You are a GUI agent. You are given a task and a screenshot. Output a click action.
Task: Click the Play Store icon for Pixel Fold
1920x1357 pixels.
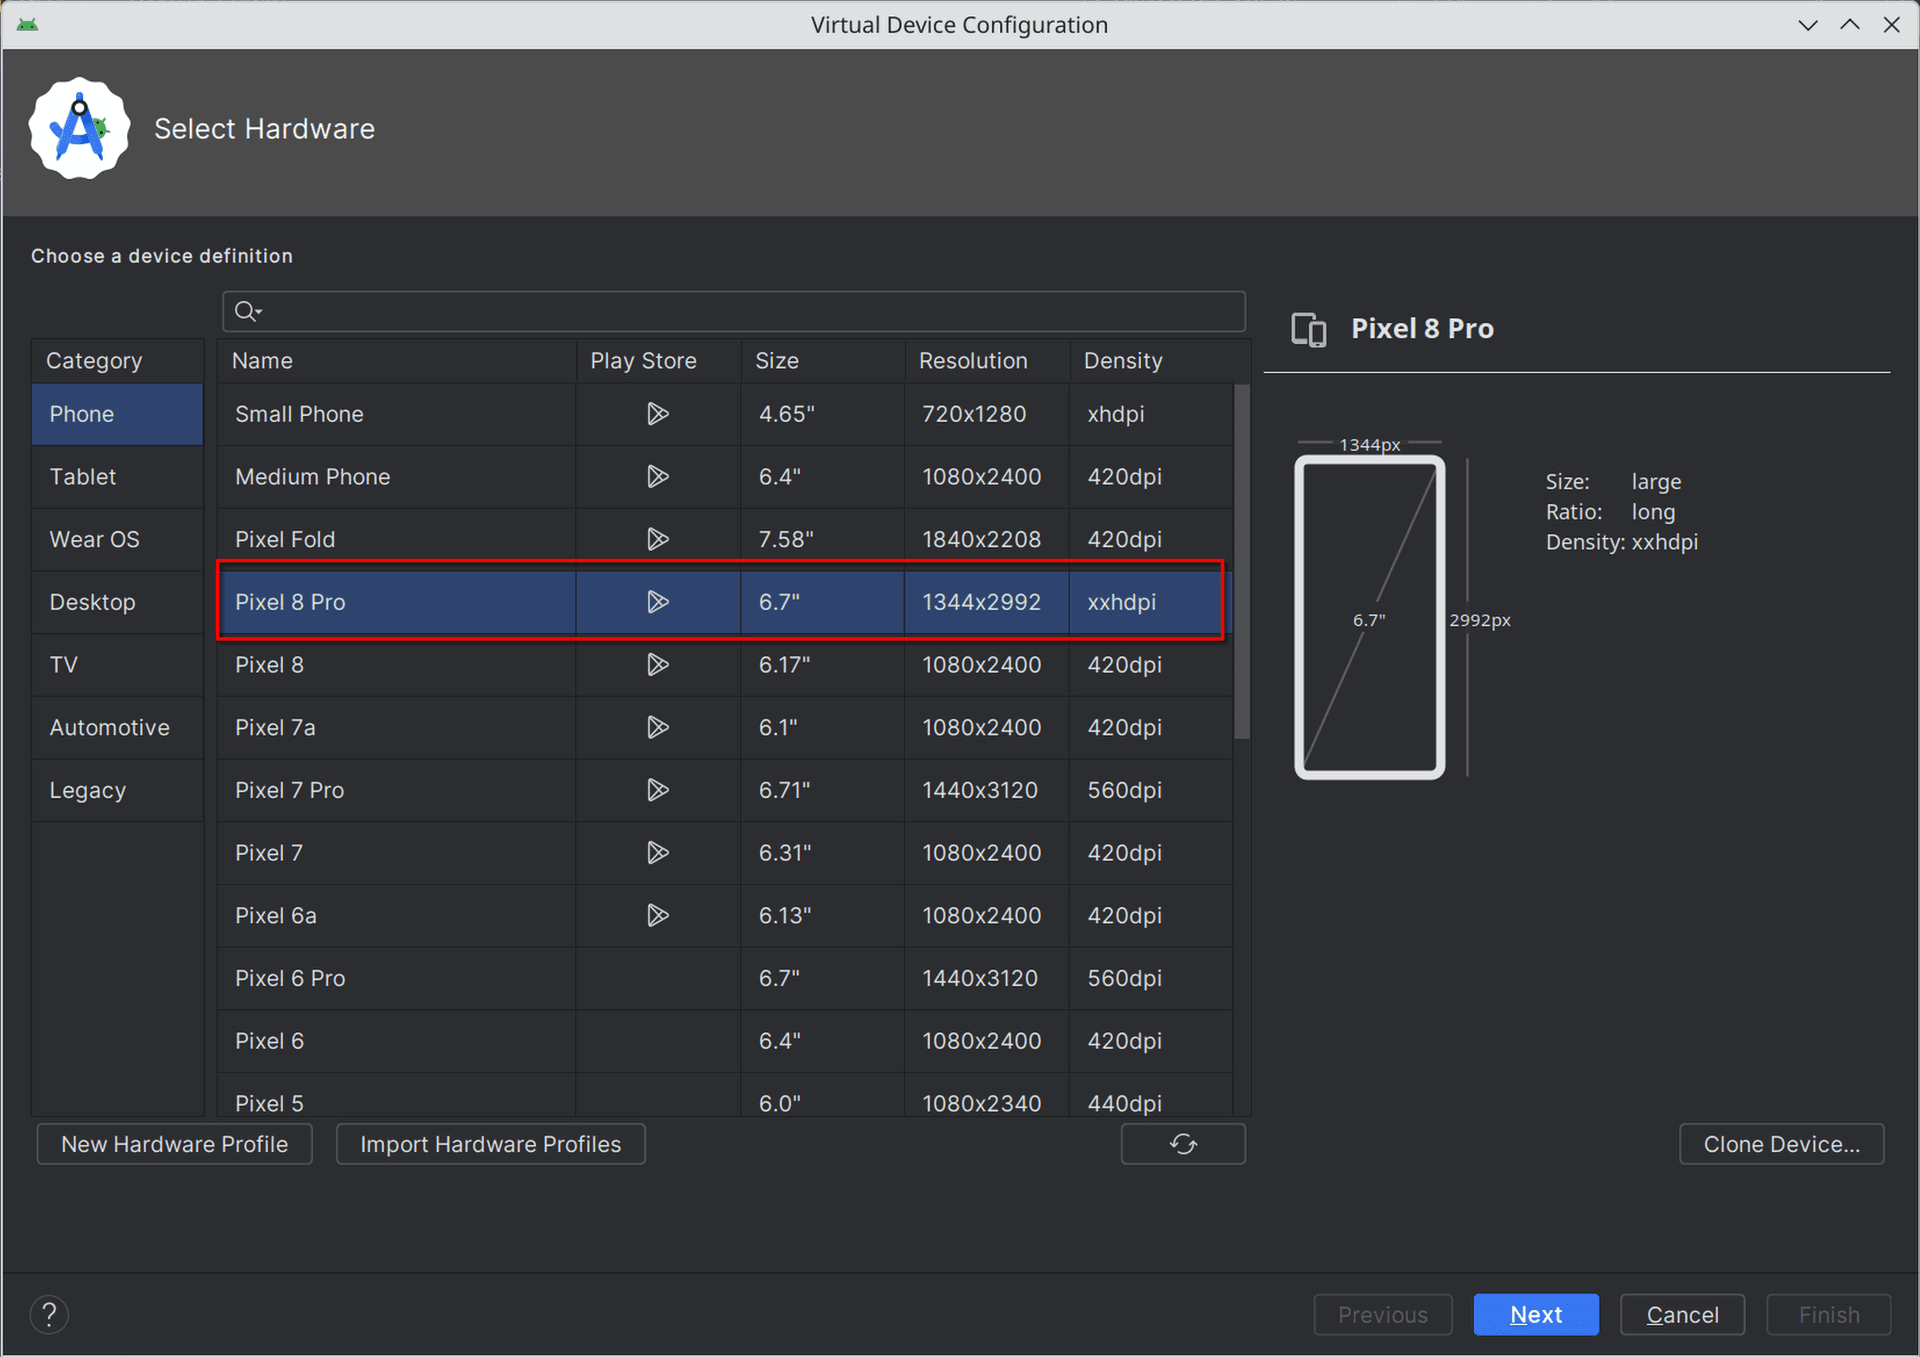tap(657, 540)
